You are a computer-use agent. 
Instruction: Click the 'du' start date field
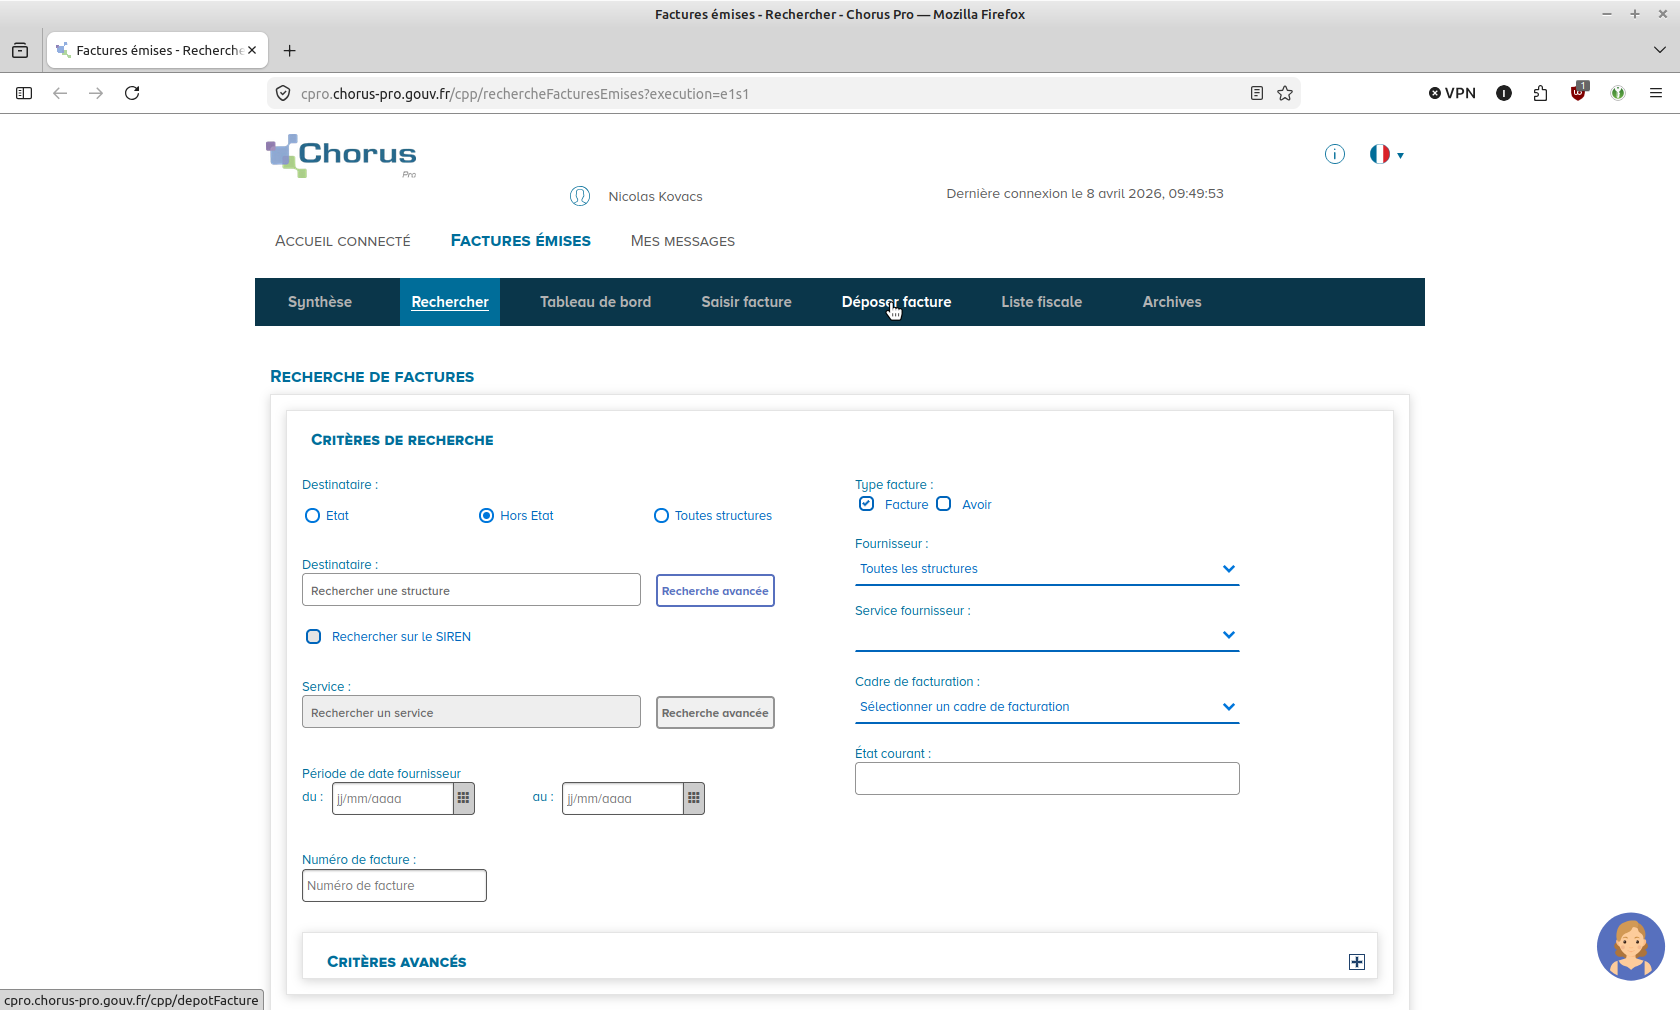pyautogui.click(x=392, y=798)
